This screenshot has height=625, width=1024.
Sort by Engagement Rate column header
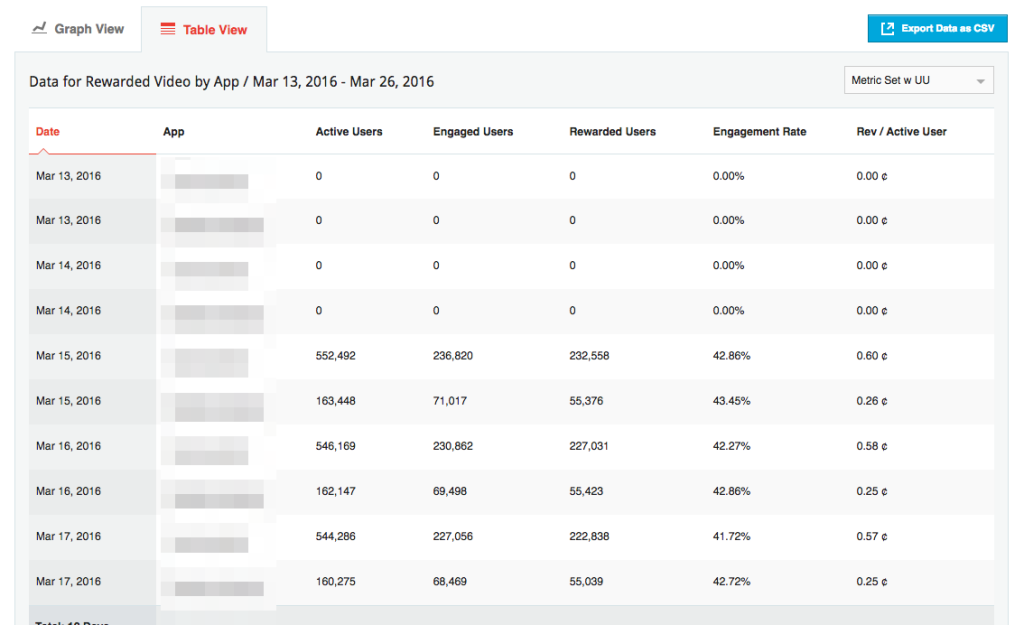click(759, 132)
